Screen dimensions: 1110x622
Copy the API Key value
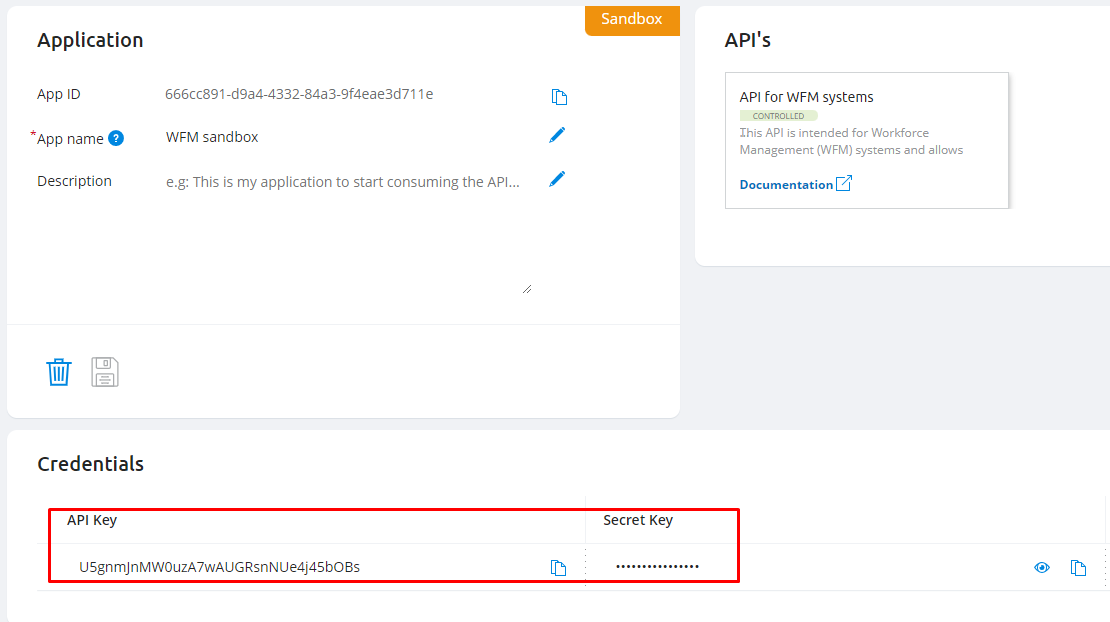point(557,567)
